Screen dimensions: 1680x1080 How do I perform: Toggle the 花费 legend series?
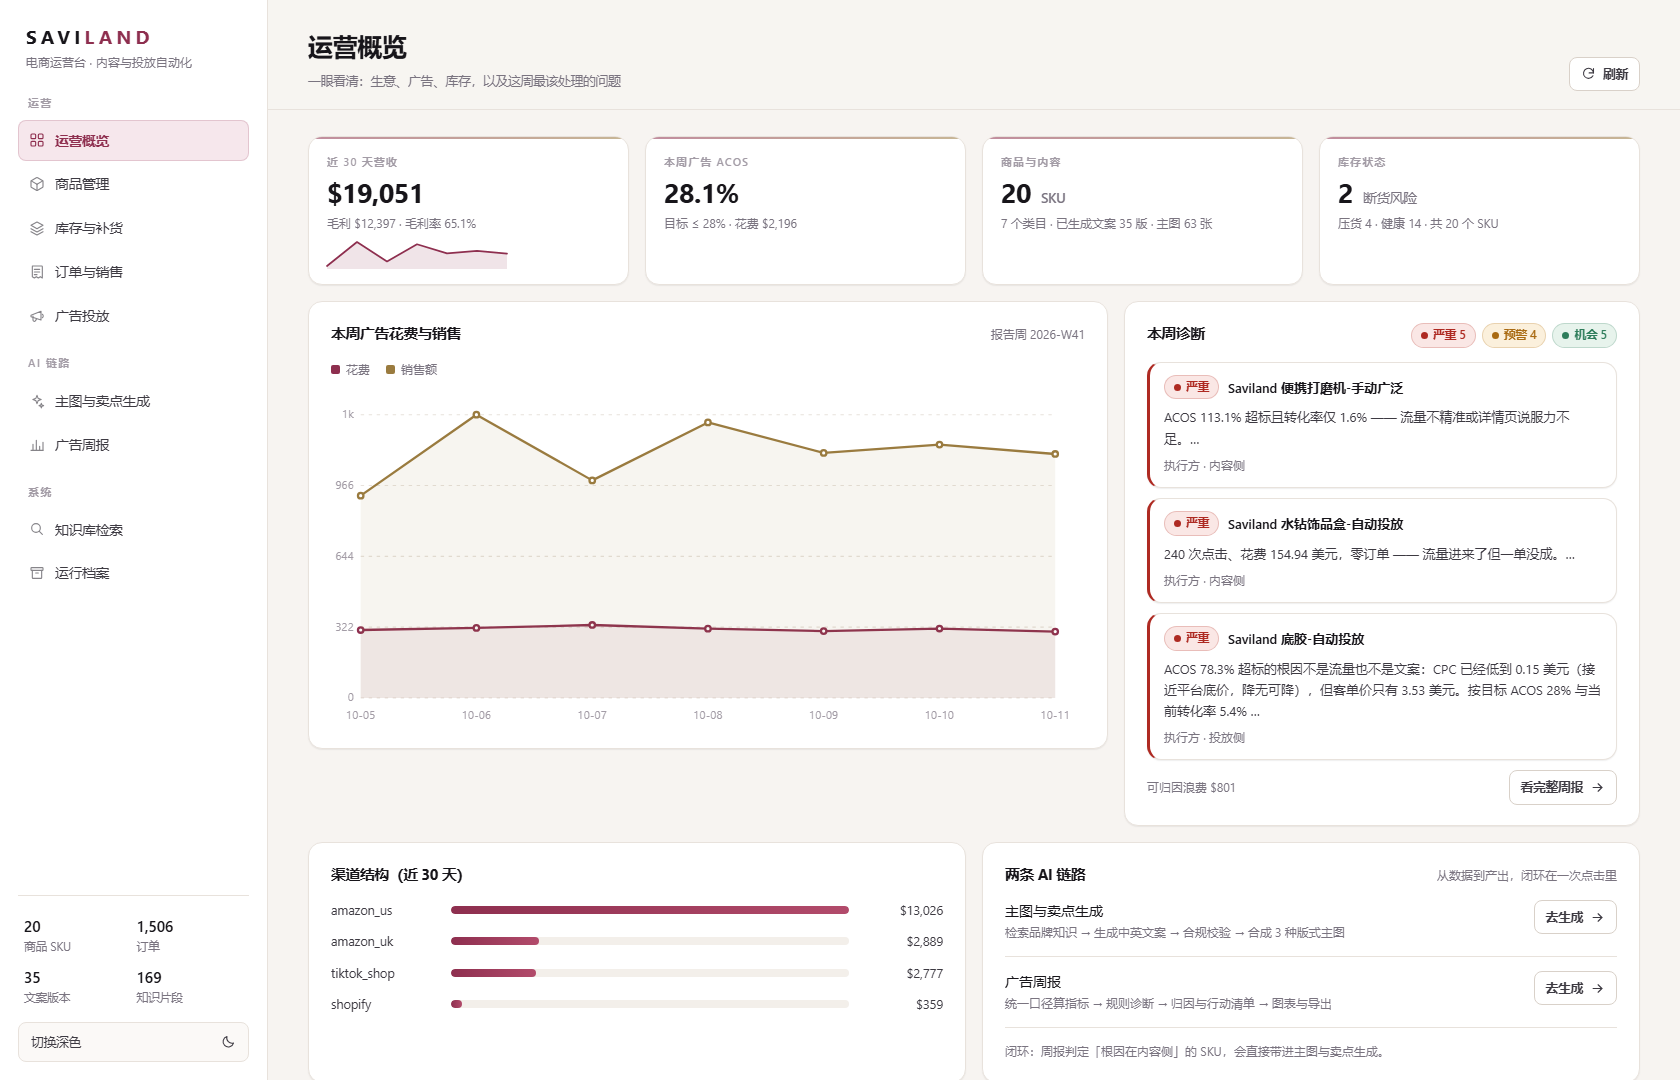[350, 370]
